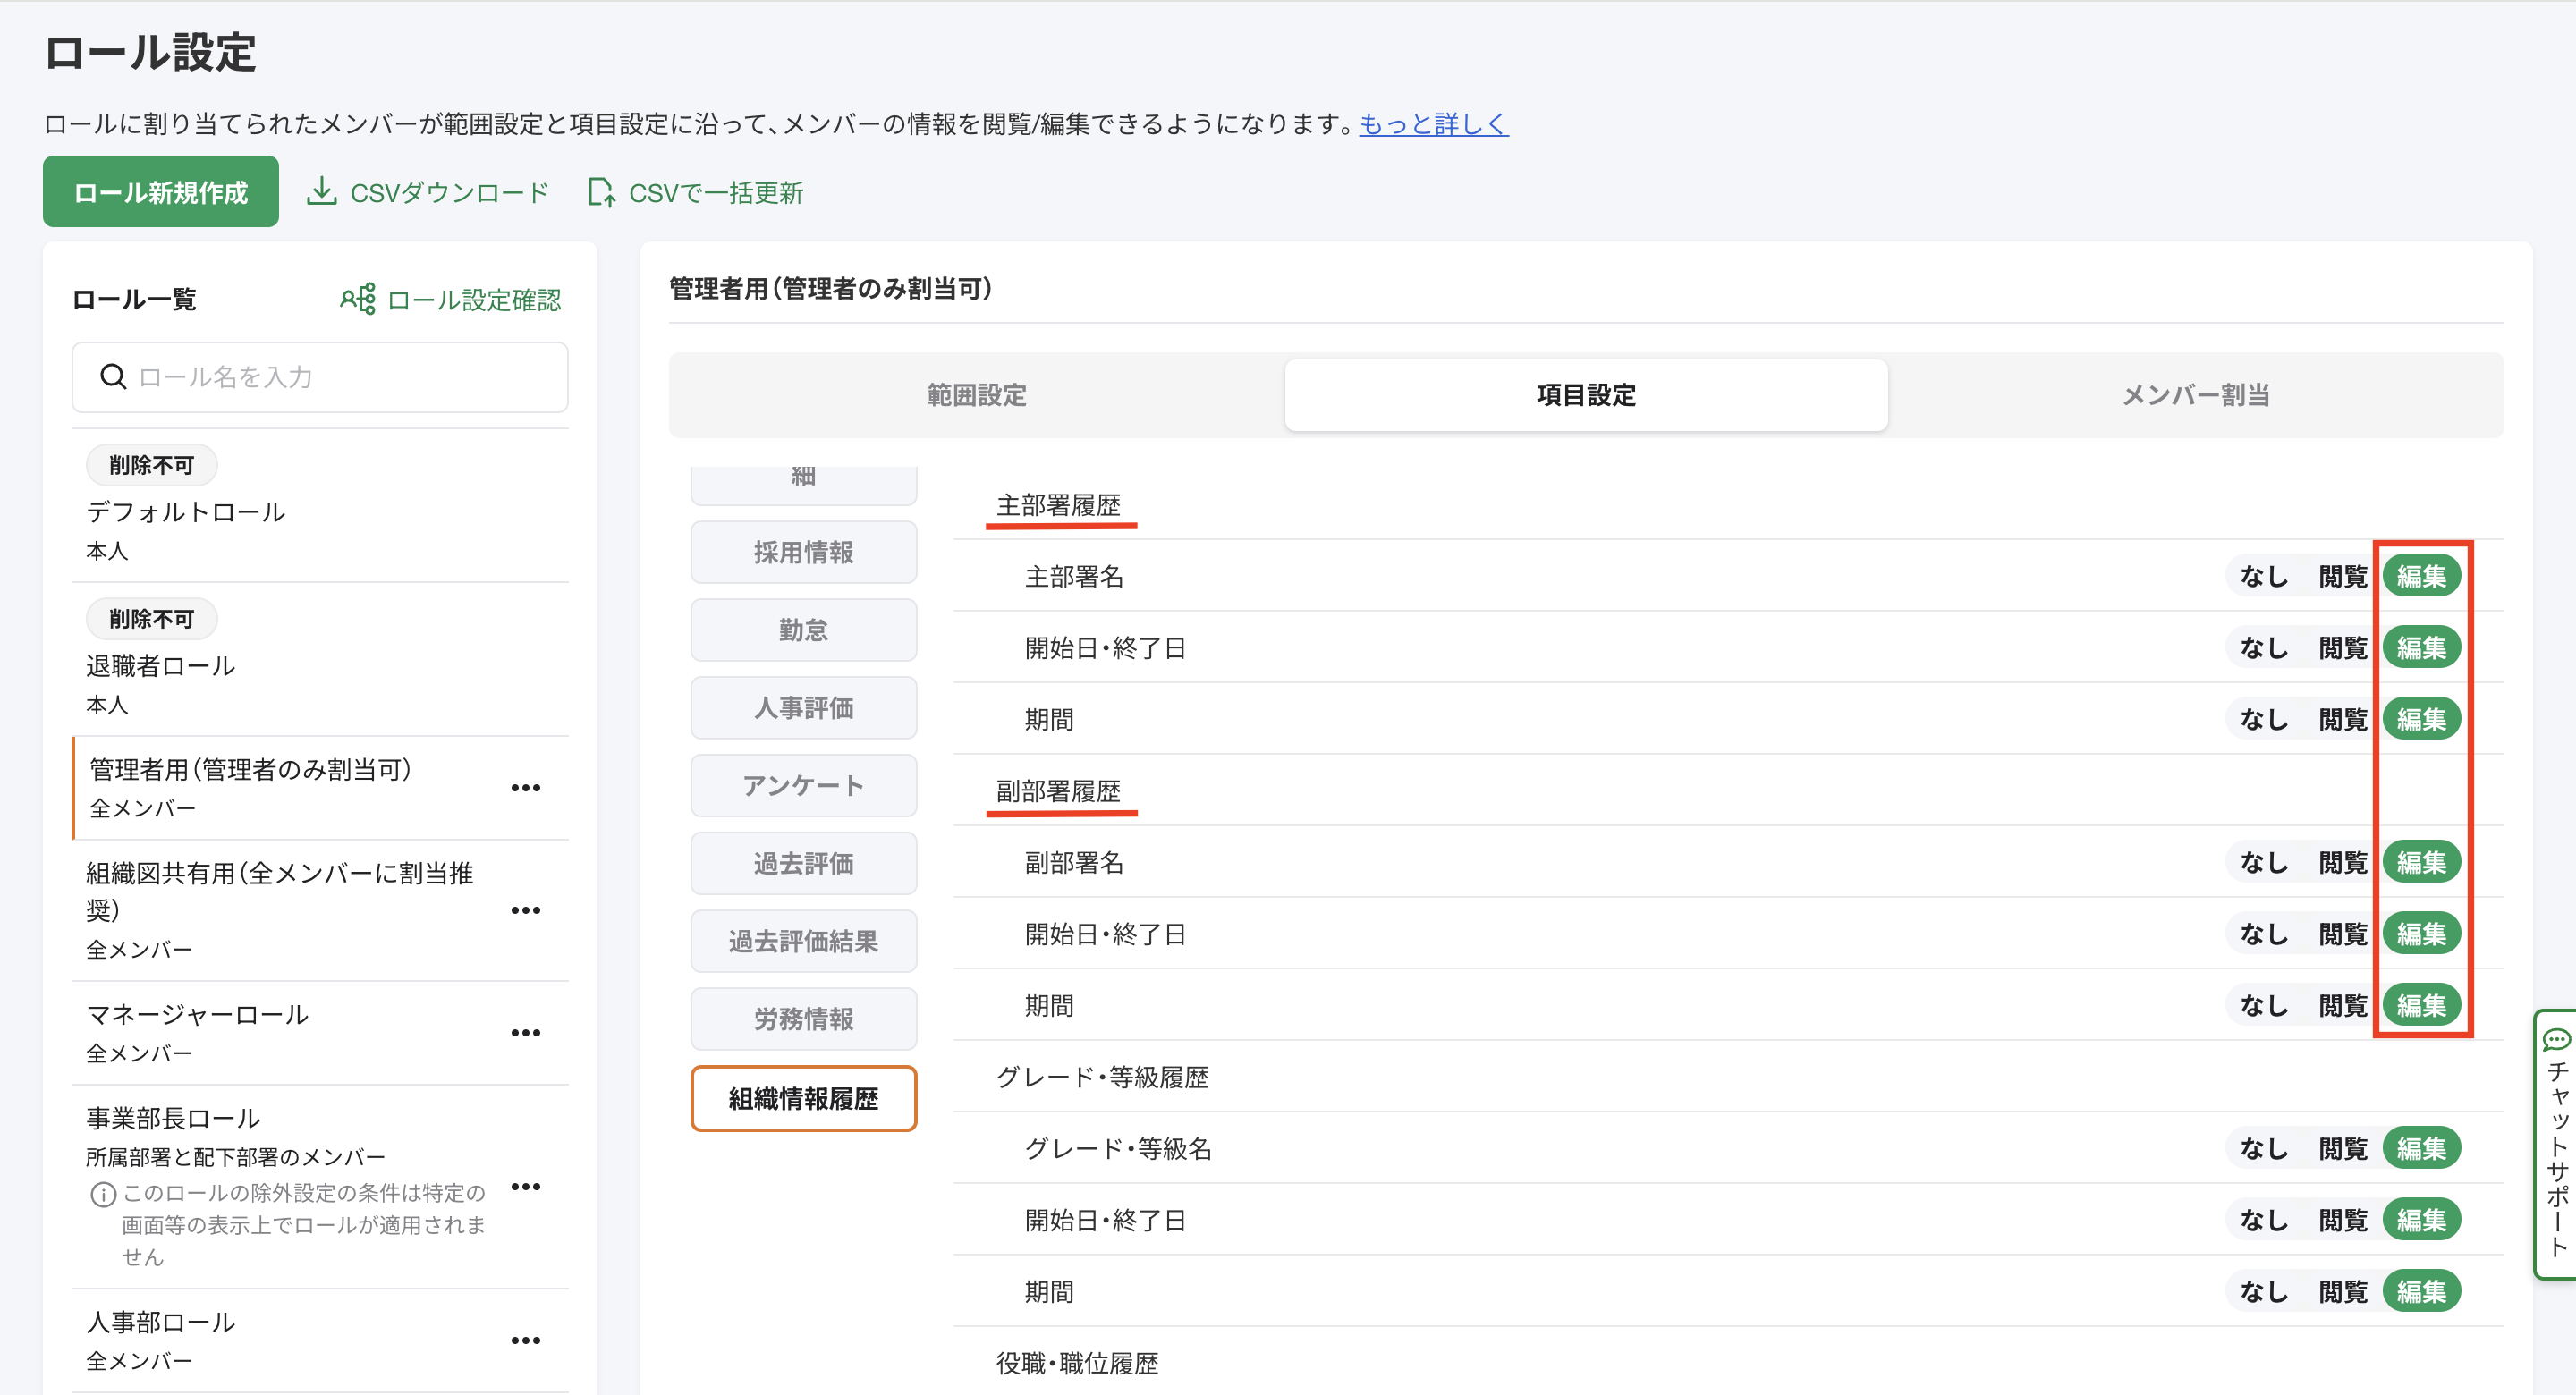This screenshot has width=2576, height=1395.
Task: Set グレード・等級履歴 期間 to なし
Action: [x=2264, y=1291]
